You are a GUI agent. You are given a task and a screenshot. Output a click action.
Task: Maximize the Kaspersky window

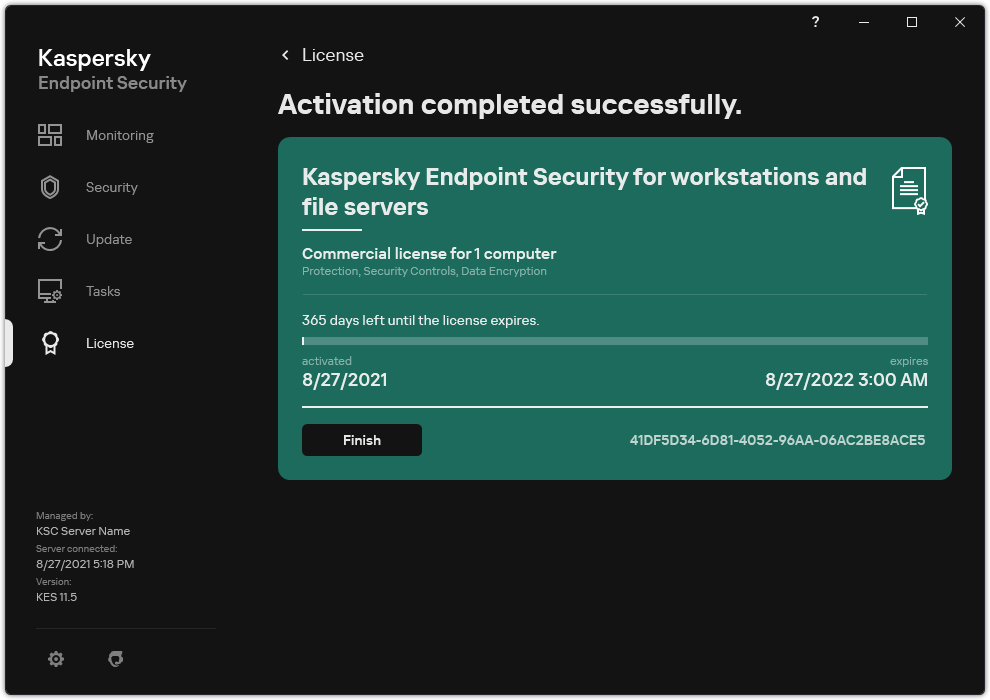click(912, 22)
